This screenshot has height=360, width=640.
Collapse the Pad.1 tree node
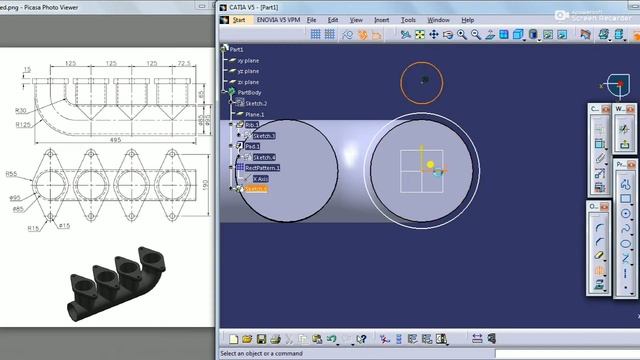point(231,146)
